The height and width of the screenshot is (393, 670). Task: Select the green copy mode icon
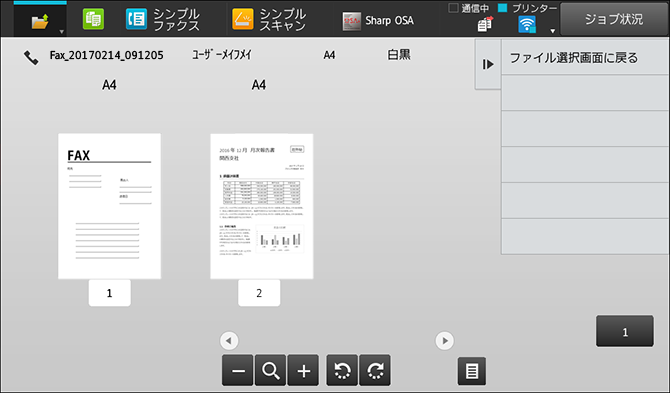click(93, 20)
